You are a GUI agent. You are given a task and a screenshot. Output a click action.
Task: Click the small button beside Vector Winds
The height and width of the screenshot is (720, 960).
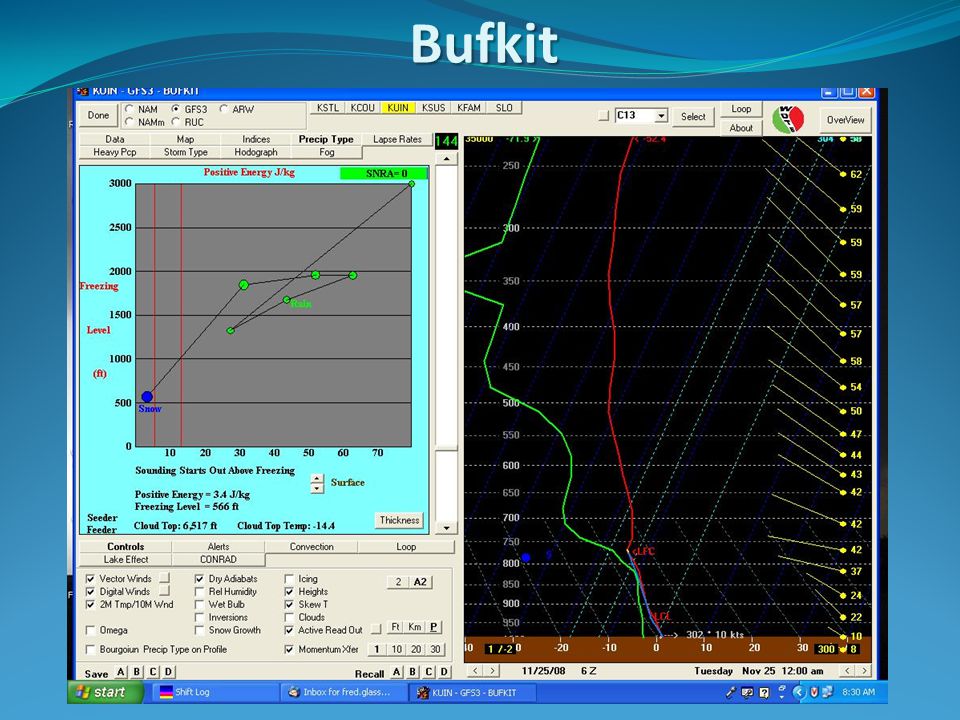164,578
